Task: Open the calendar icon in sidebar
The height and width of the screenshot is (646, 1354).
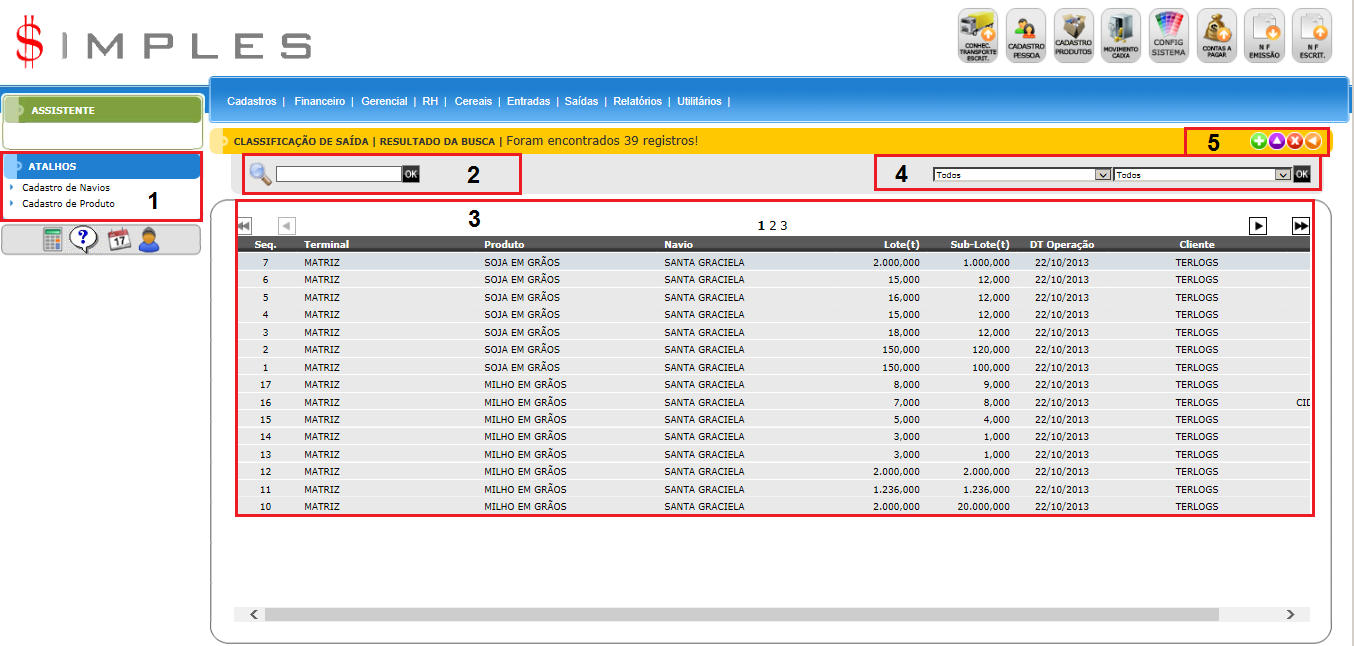Action: [119, 240]
